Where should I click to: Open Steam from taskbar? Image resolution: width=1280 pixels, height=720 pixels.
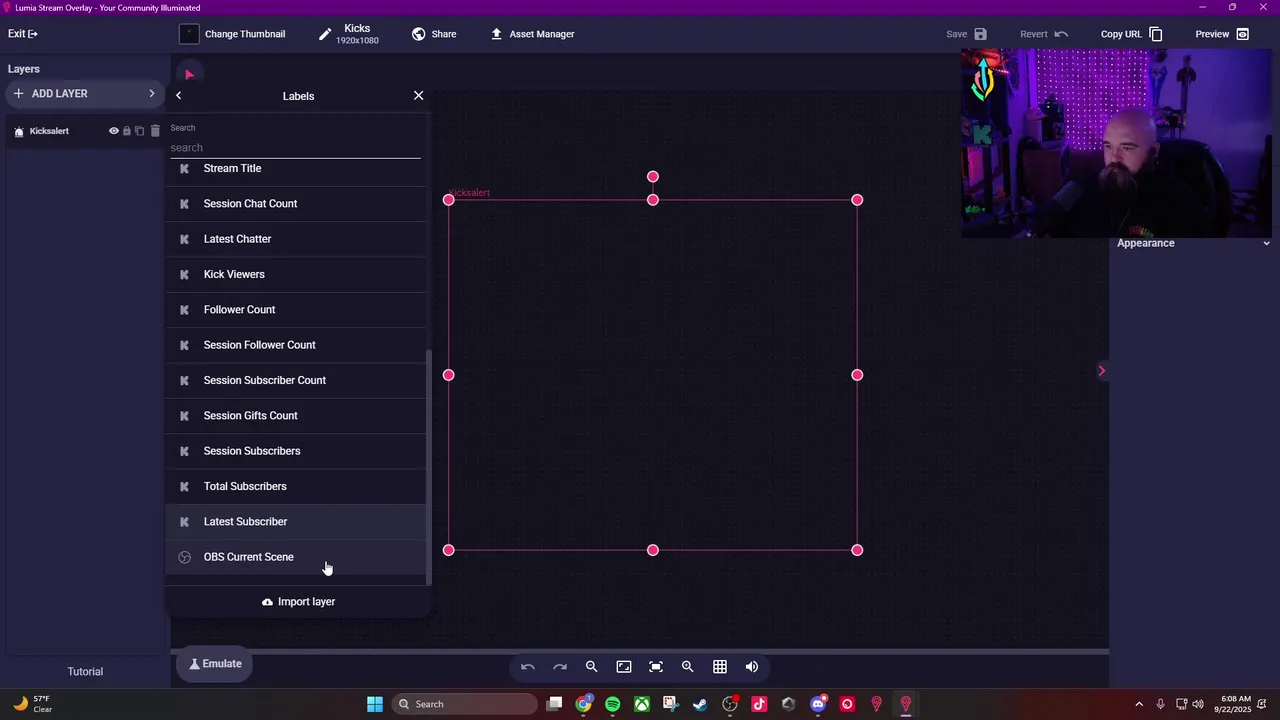[700, 704]
